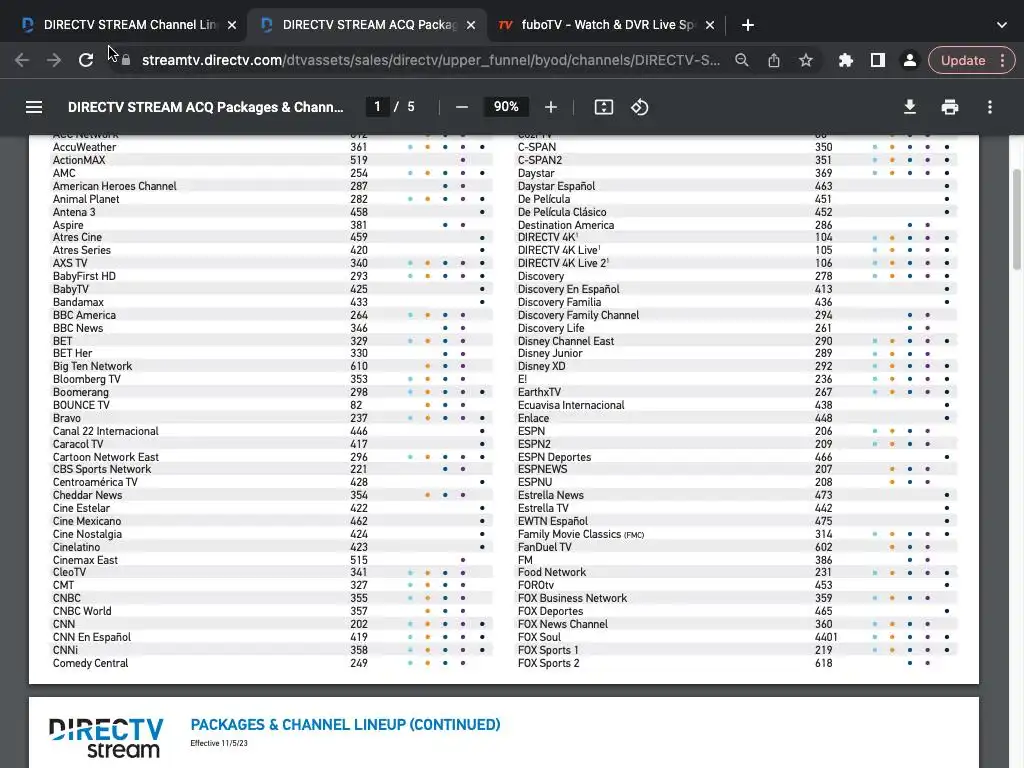The height and width of the screenshot is (768, 1024).
Task: Zoom out of the PDF
Action: coord(462,107)
